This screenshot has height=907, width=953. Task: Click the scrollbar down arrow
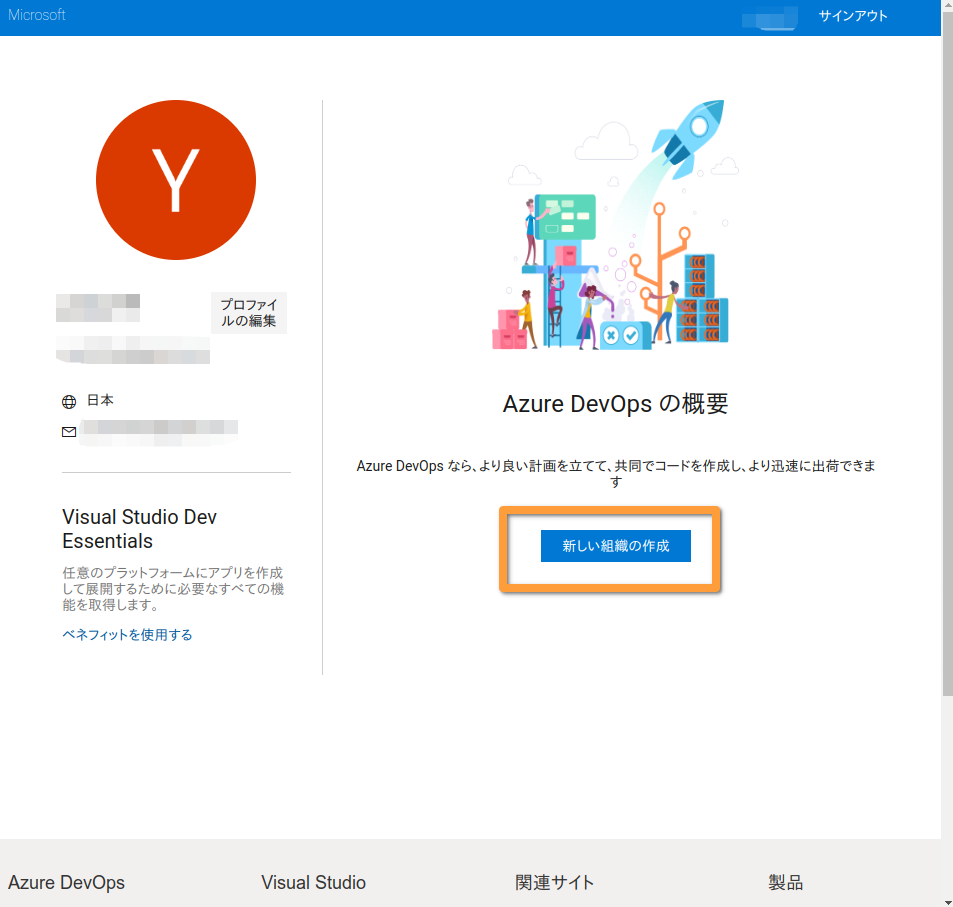click(948, 903)
